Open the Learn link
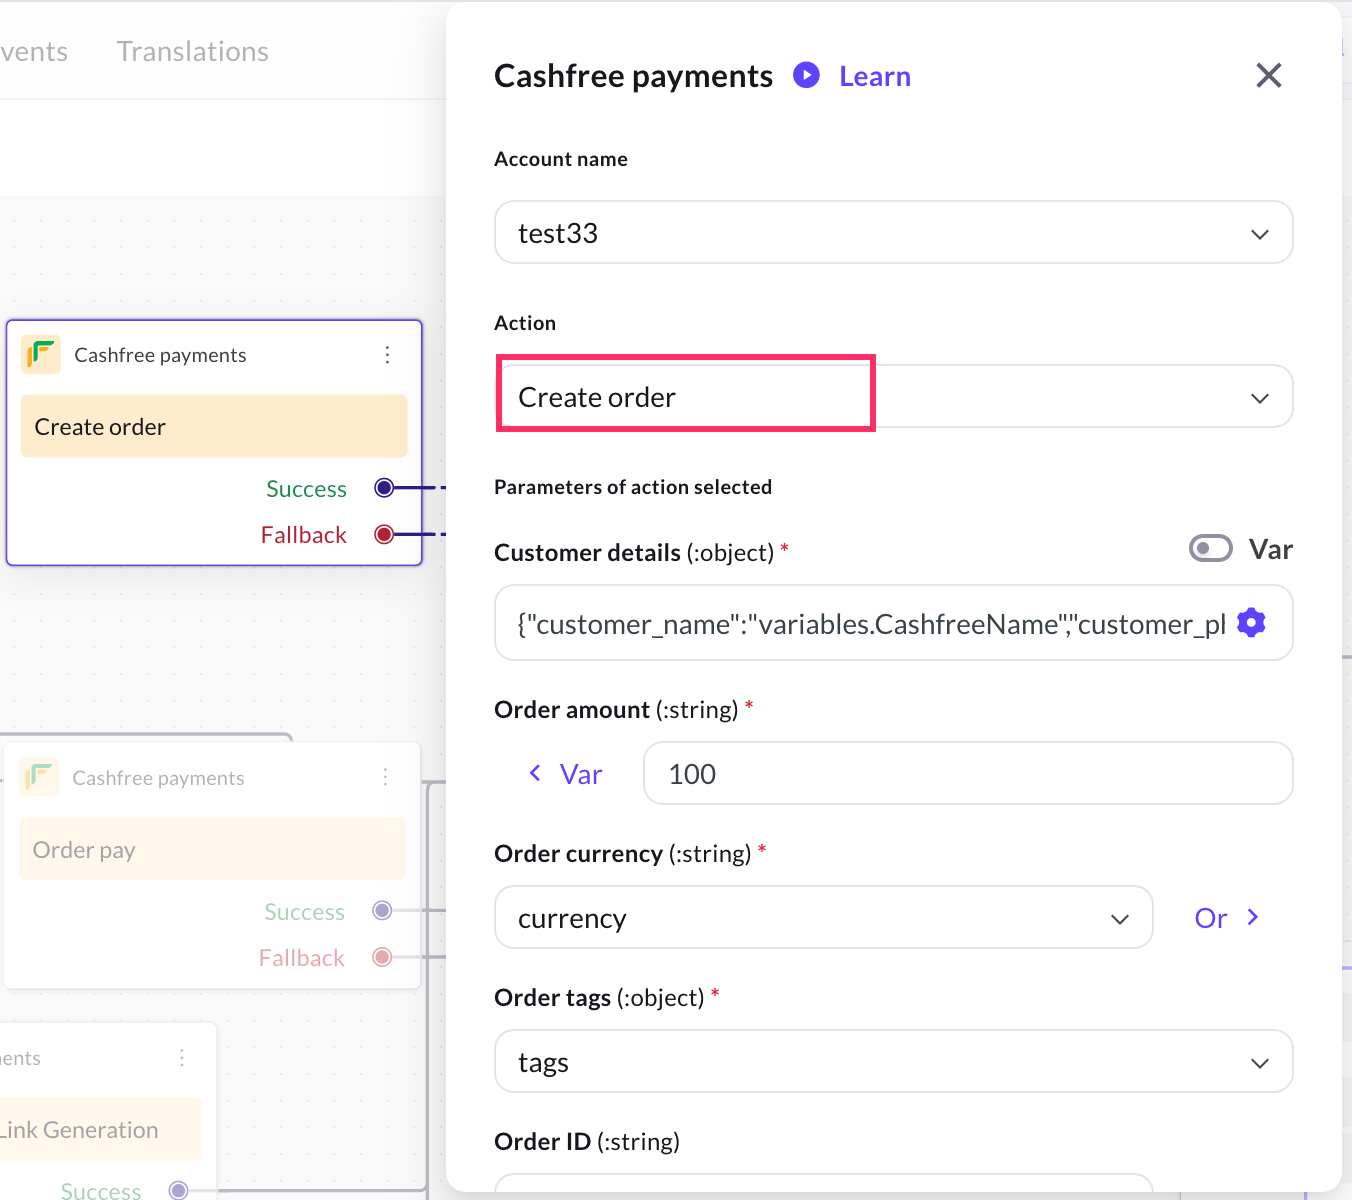 tap(874, 76)
